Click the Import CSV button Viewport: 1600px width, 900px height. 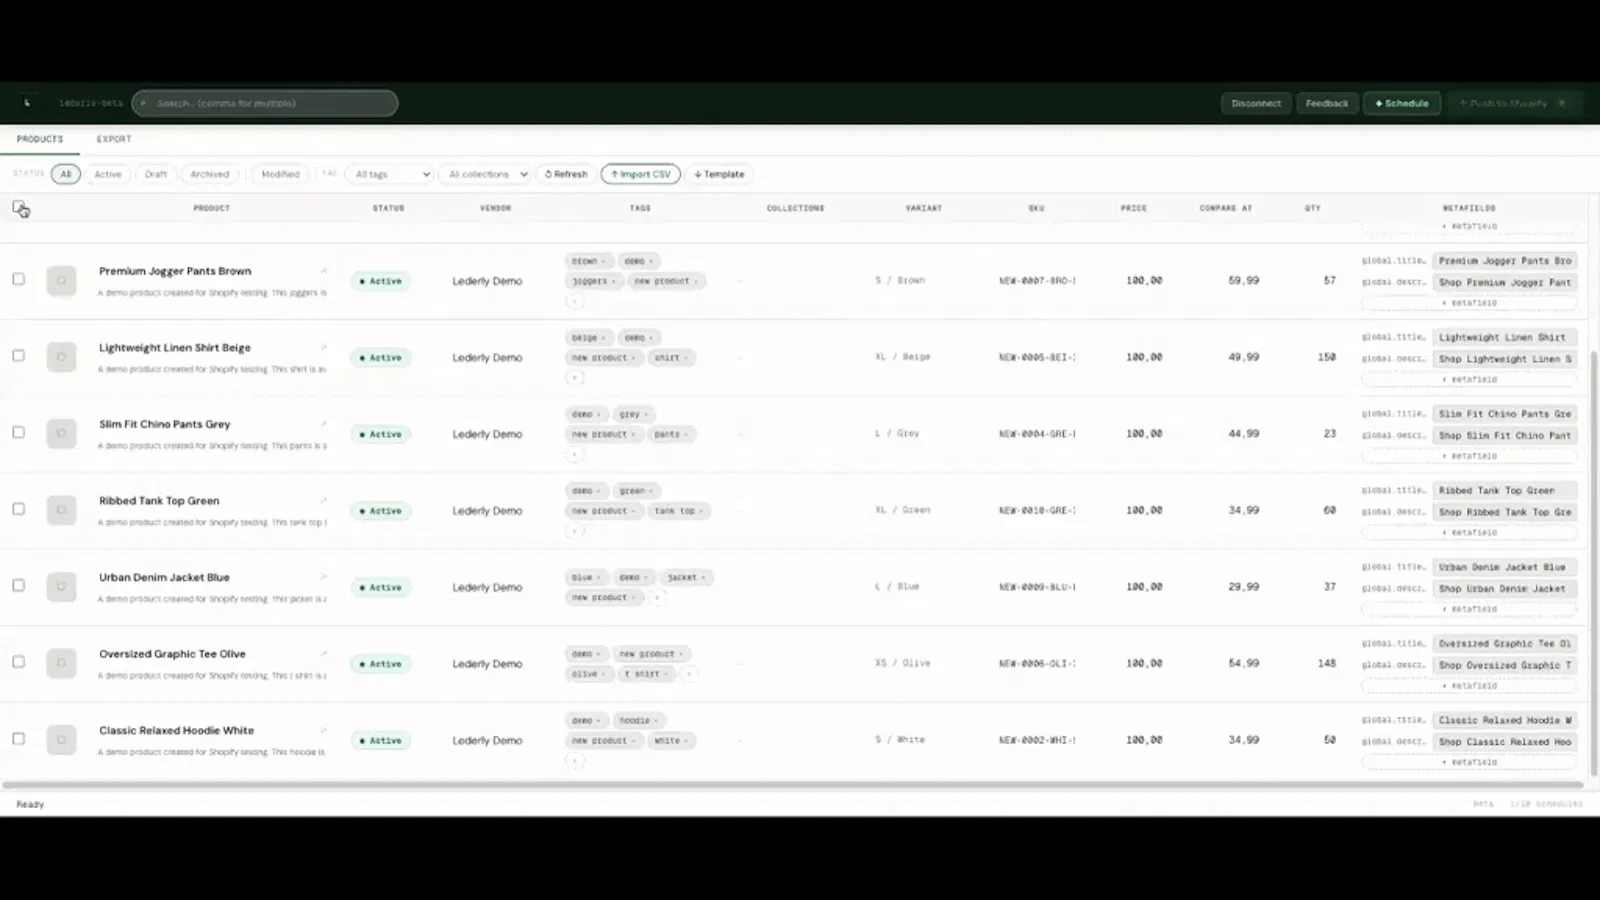click(641, 174)
